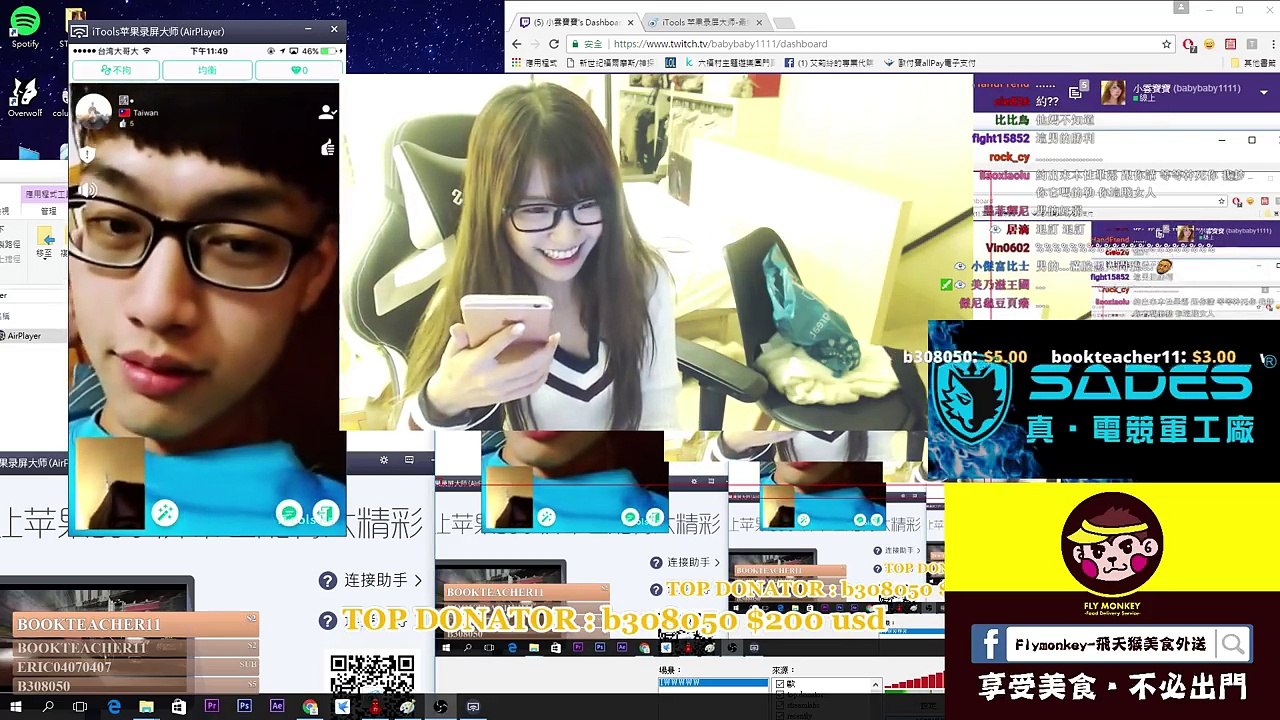The height and width of the screenshot is (720, 1280).
Task: Open Adobe After Effects from the taskbar
Action: point(277,707)
